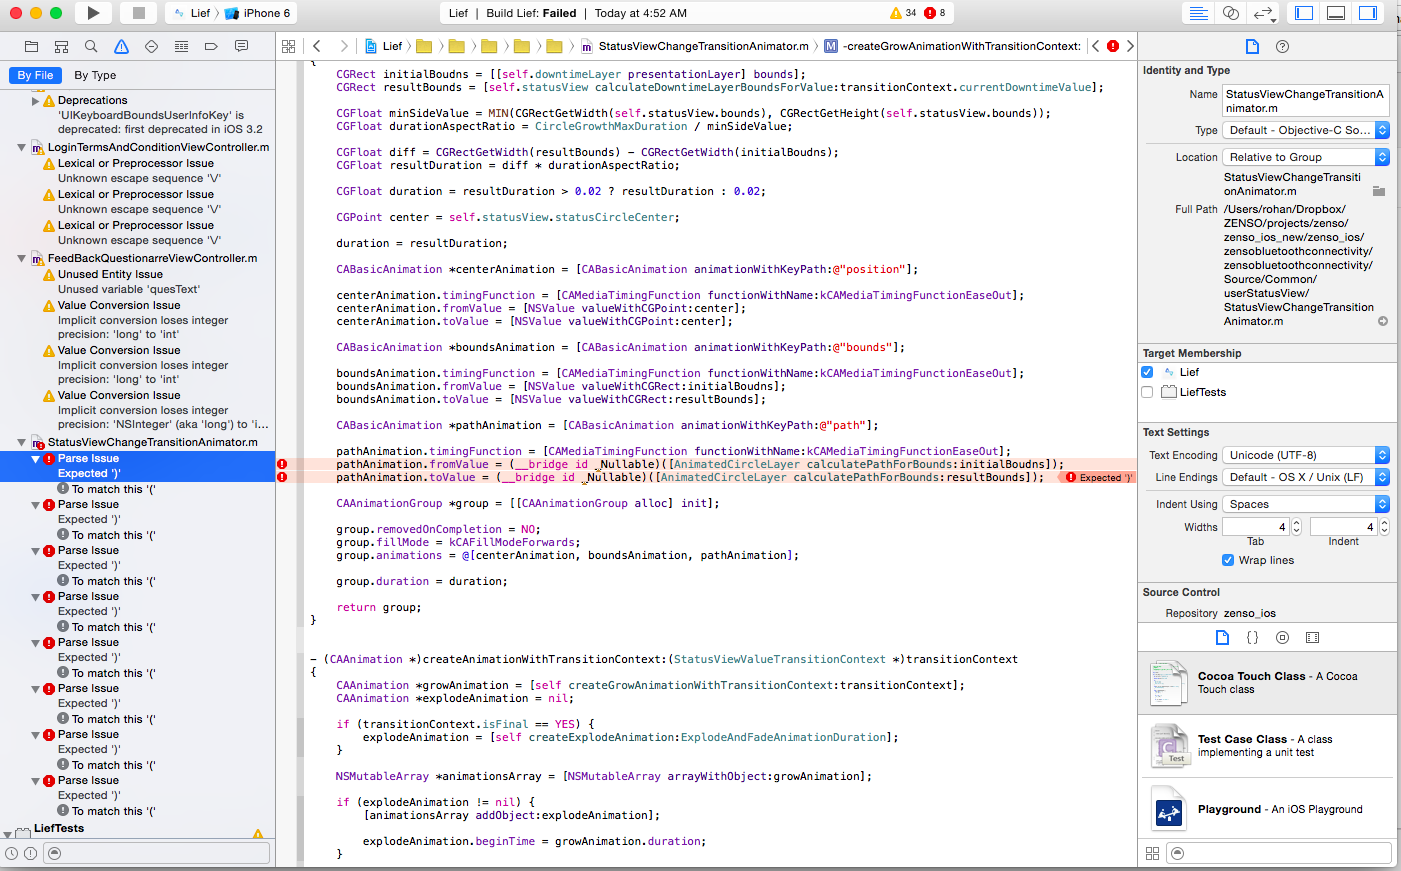Reveal file in Finder arrow icon

[x=1383, y=321]
